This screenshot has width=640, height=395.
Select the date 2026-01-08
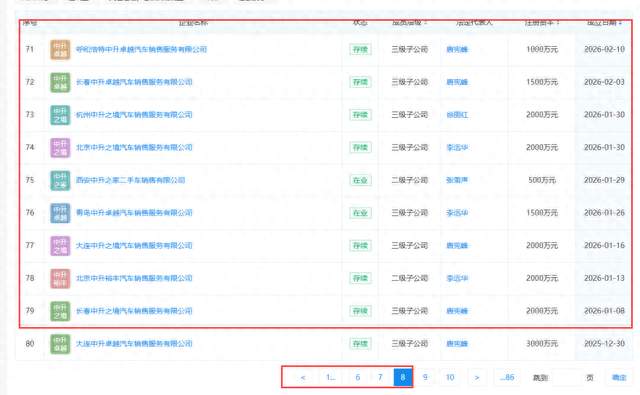604,311
